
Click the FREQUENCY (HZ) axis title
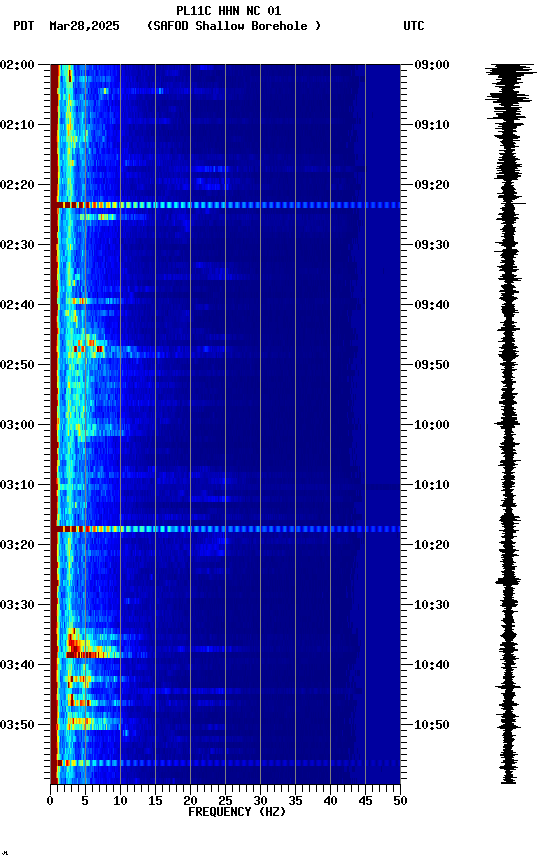pos(237,812)
